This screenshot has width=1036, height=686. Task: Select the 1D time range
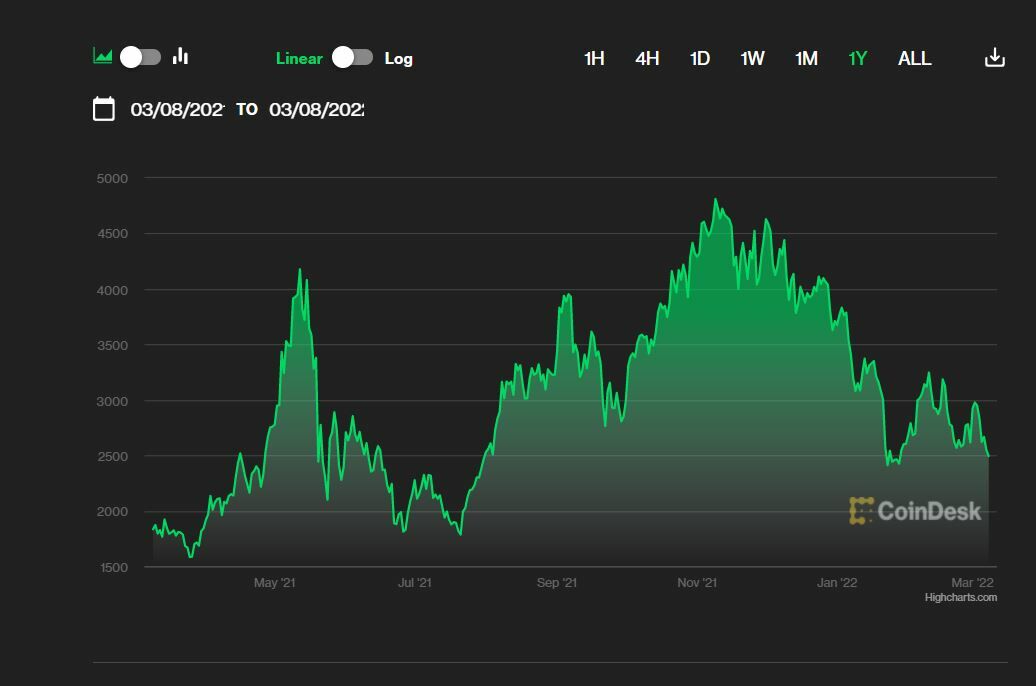[700, 58]
